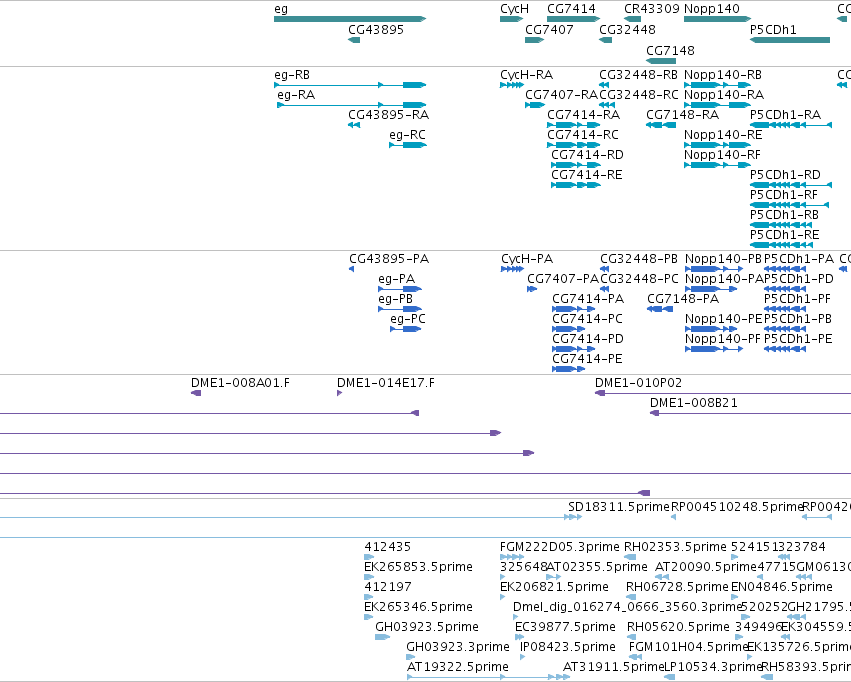851x682 pixels.
Task: Click transcript CG43895-RA
Action: click(x=354, y=125)
